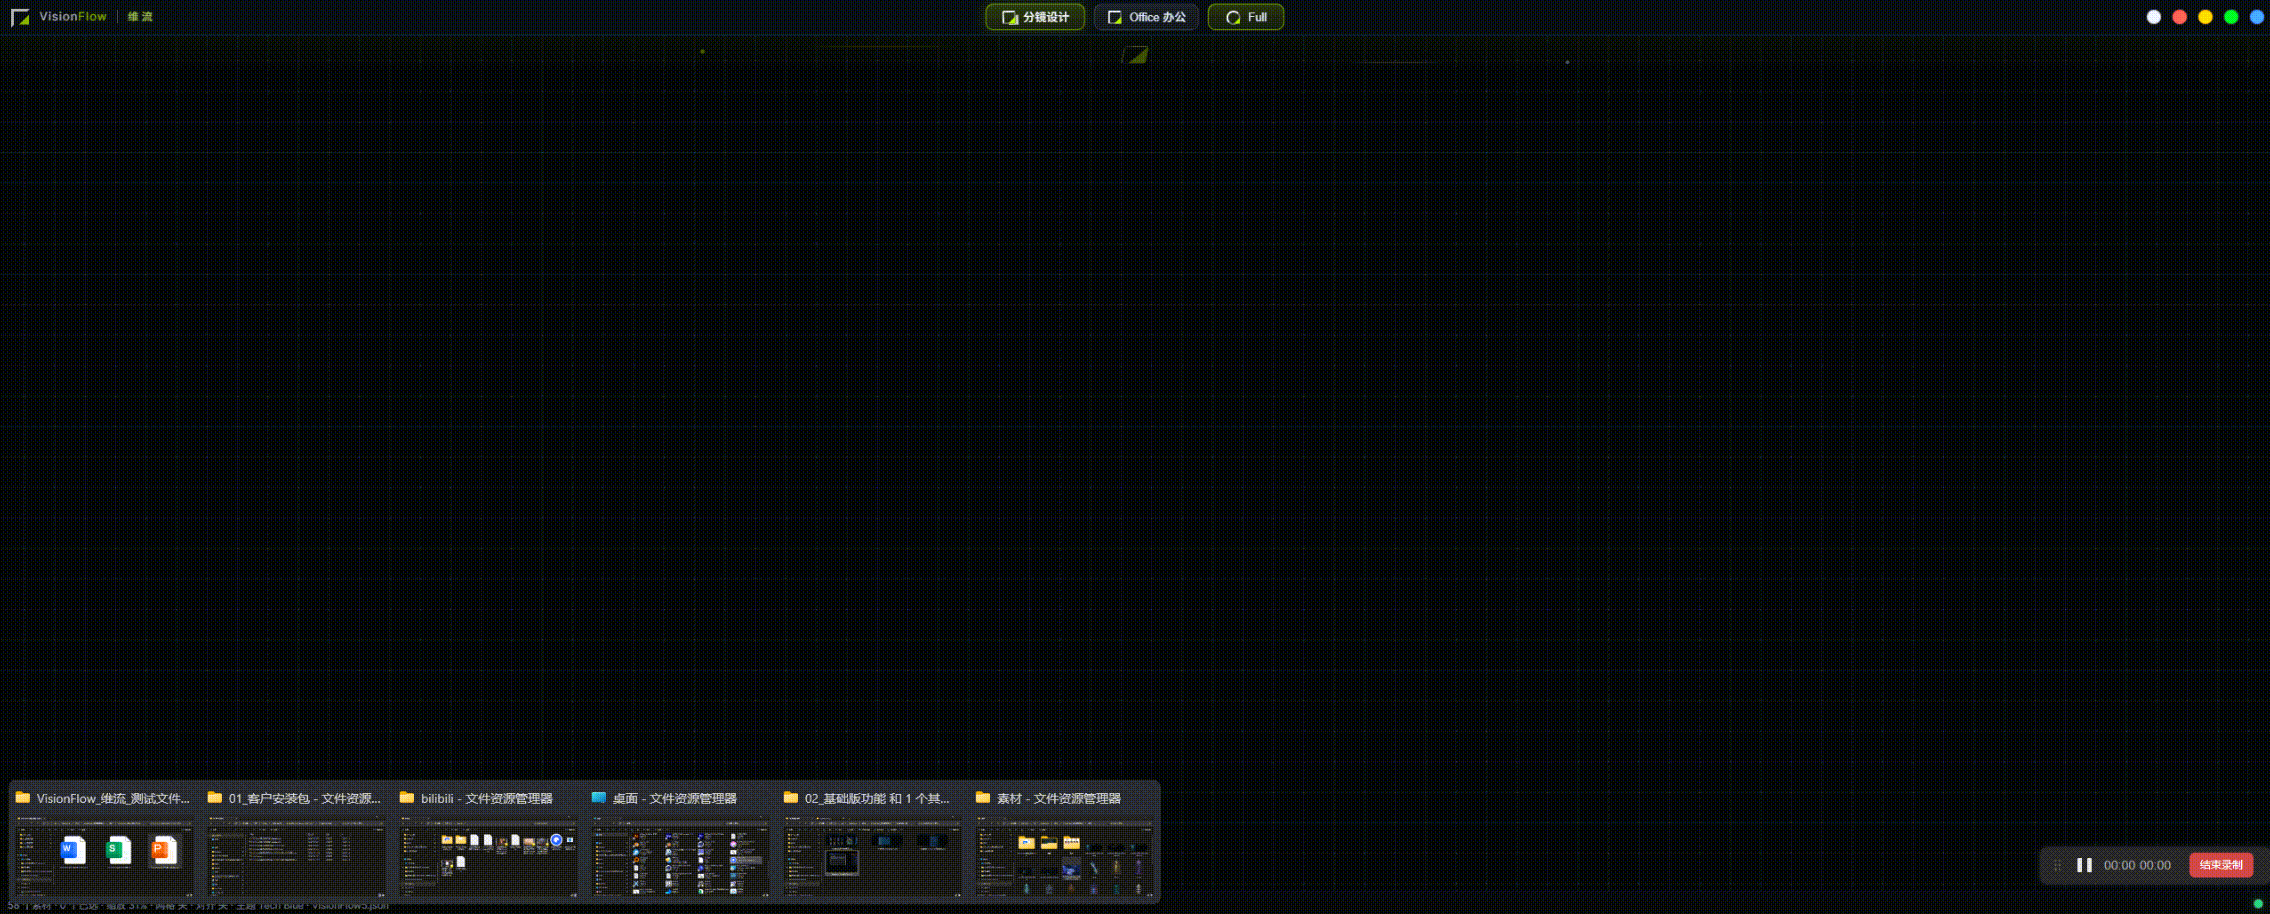Viewport: 2270px width, 914px height.
Task: Open the 02_基础版功能 explorer window preview
Action: tap(872, 856)
